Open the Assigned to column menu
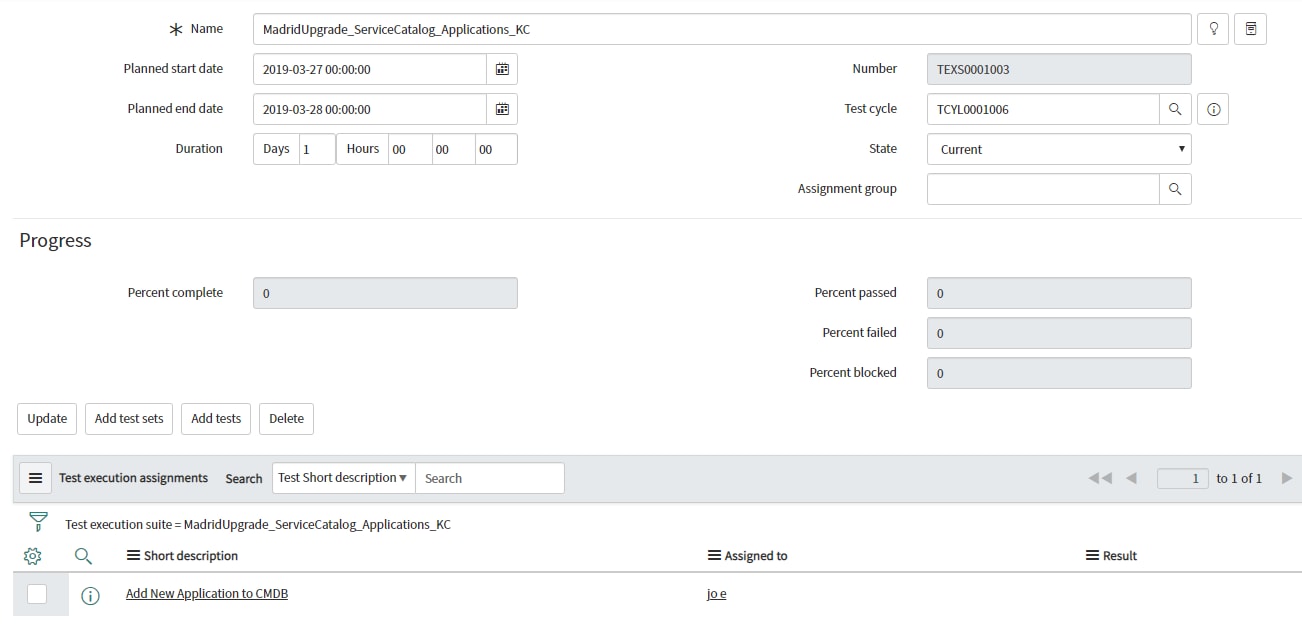 713,555
